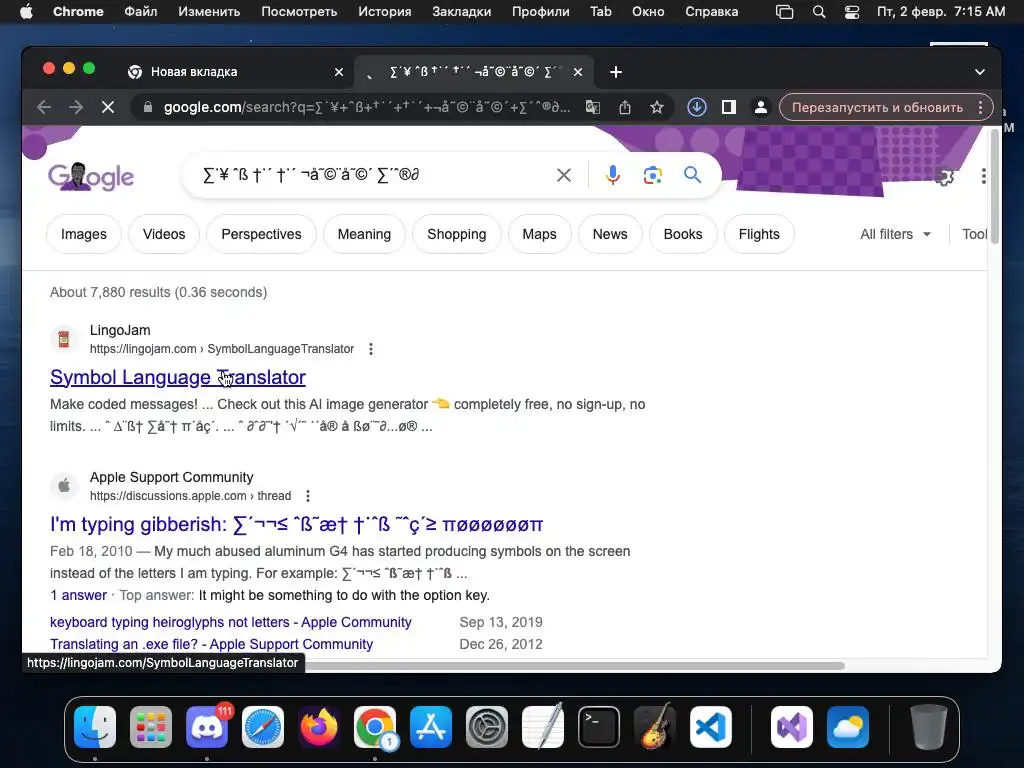Click the address bar URL
This screenshot has width=1024, height=768.
[366, 107]
